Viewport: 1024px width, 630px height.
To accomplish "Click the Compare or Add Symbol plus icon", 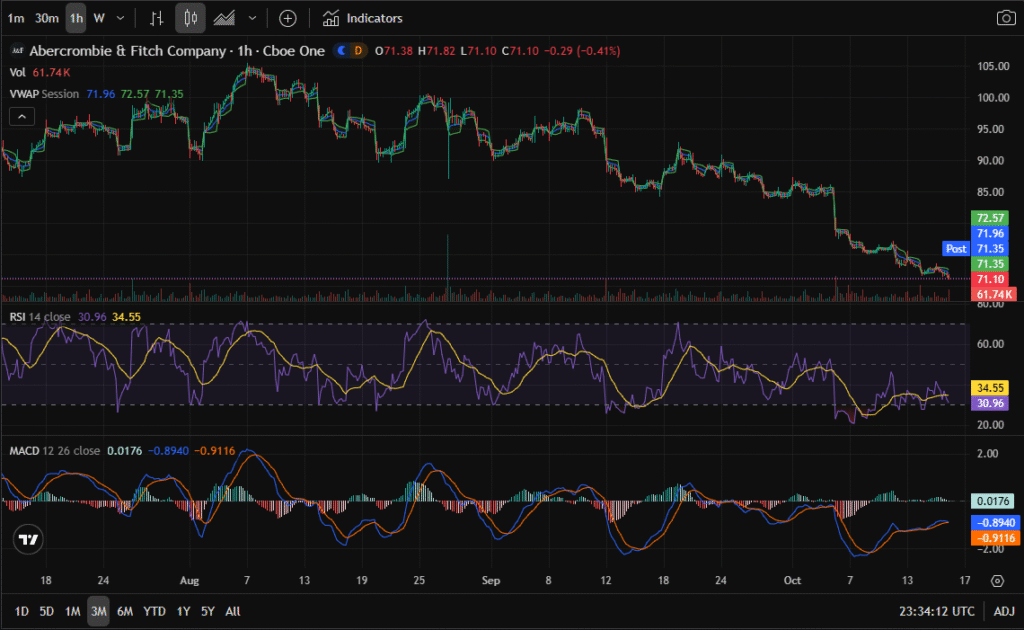I will click(x=288, y=18).
